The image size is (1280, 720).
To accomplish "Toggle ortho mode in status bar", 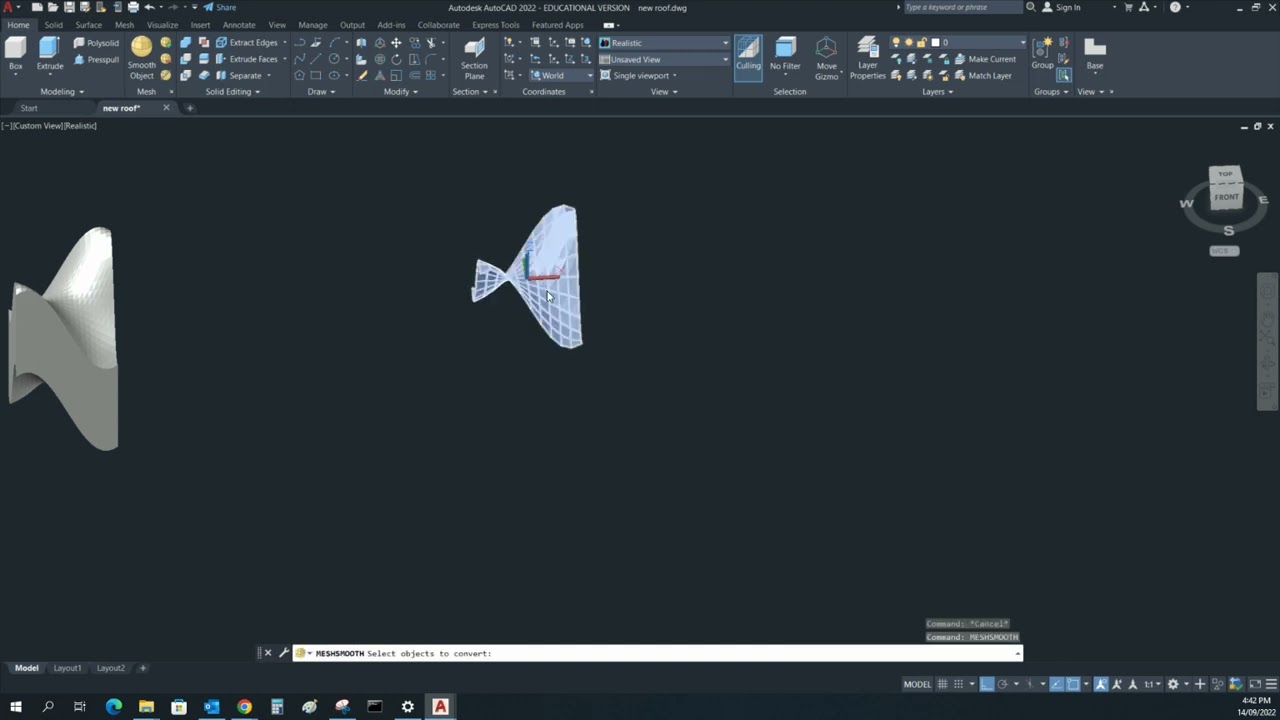I will (986, 684).
